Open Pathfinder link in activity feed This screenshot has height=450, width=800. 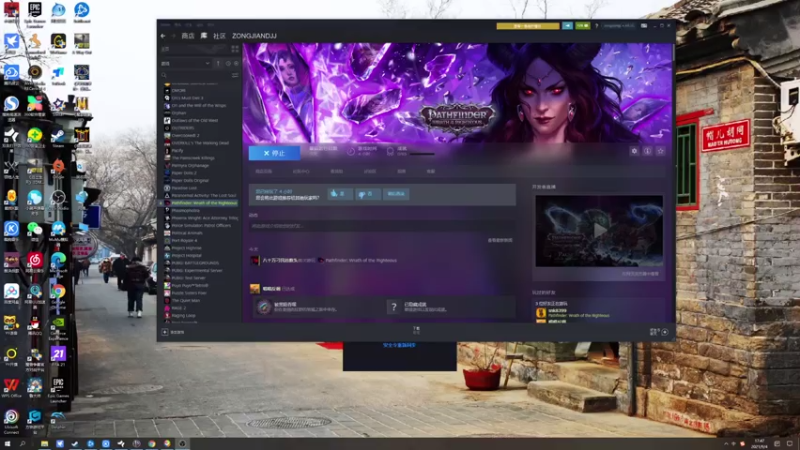click(361, 260)
